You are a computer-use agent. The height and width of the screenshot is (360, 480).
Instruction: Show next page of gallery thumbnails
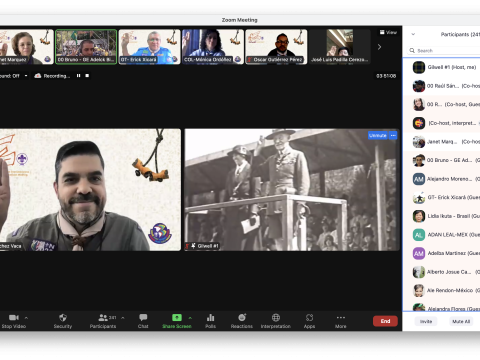[x=379, y=47]
